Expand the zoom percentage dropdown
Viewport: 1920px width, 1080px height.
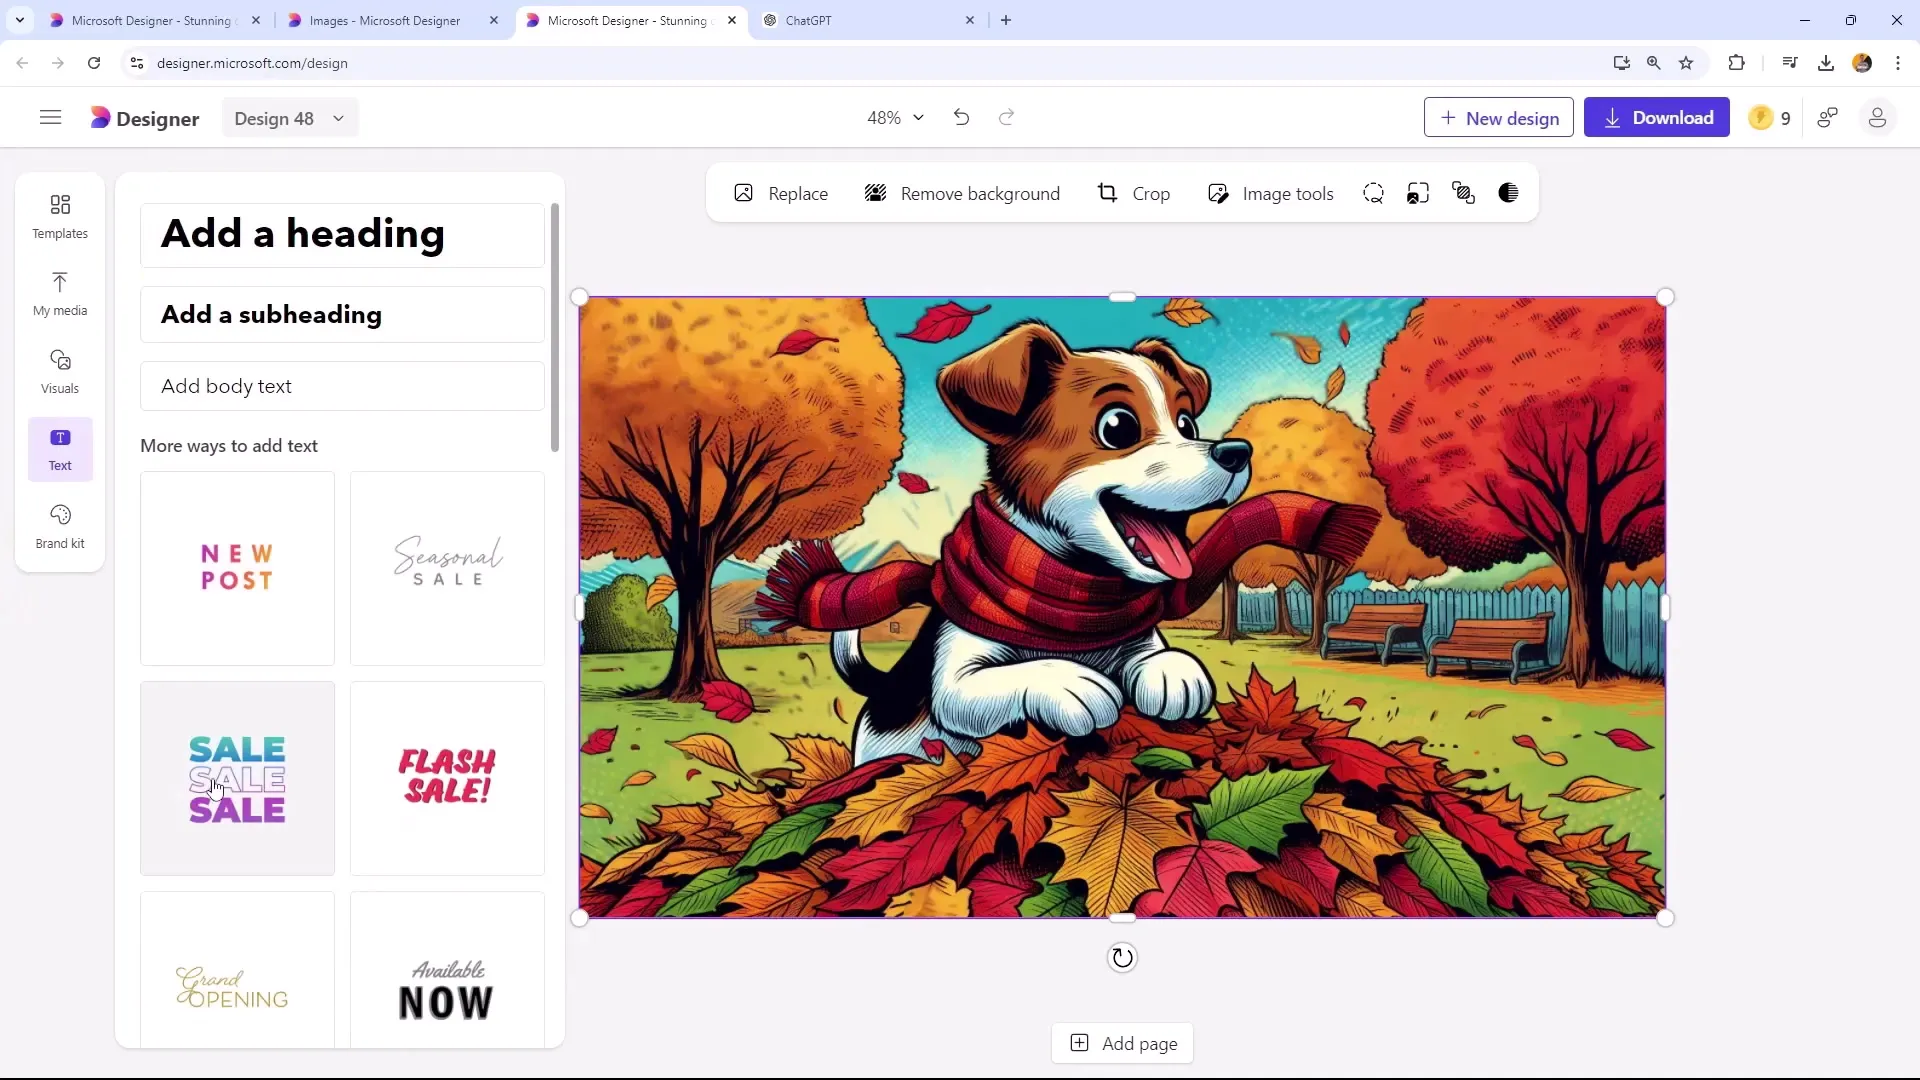click(x=919, y=117)
